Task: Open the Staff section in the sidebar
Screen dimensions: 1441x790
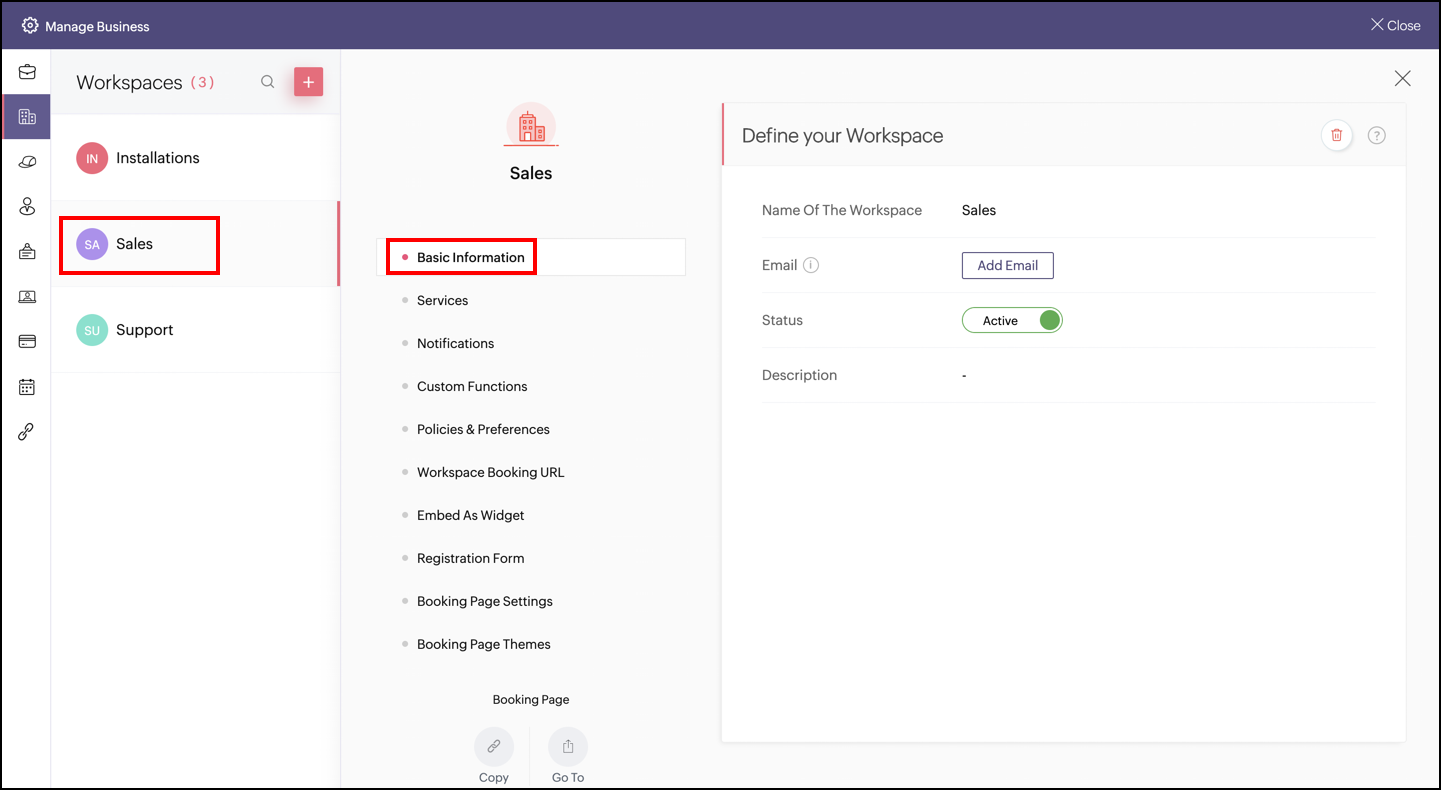Action: (27, 206)
